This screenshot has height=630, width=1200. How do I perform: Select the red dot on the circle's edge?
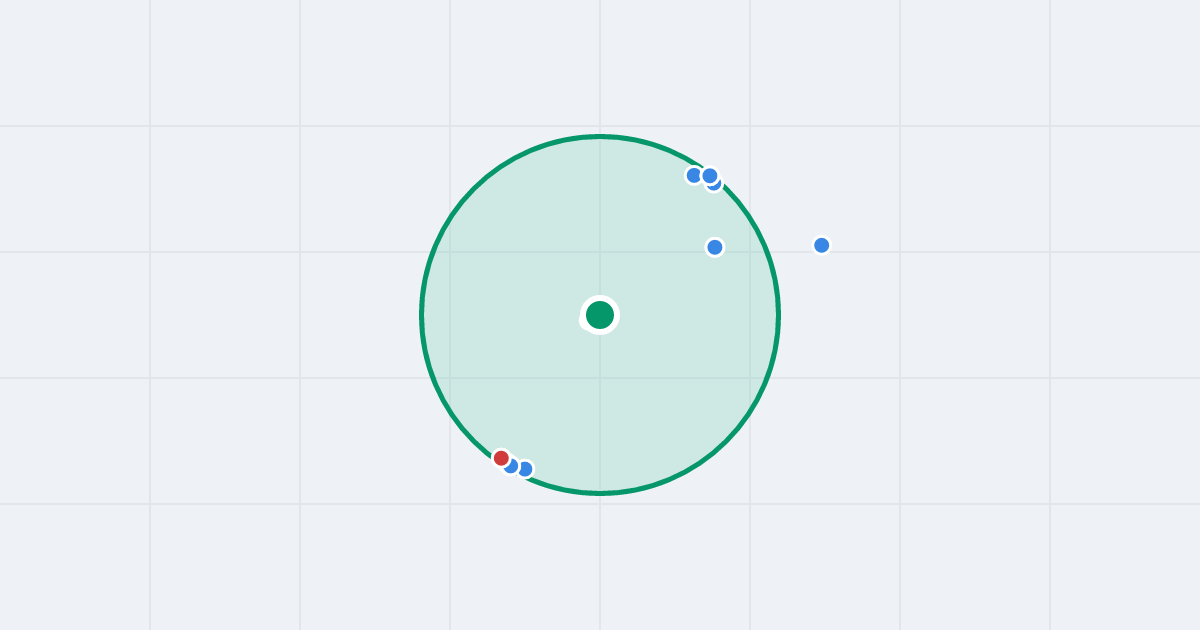tap(501, 458)
